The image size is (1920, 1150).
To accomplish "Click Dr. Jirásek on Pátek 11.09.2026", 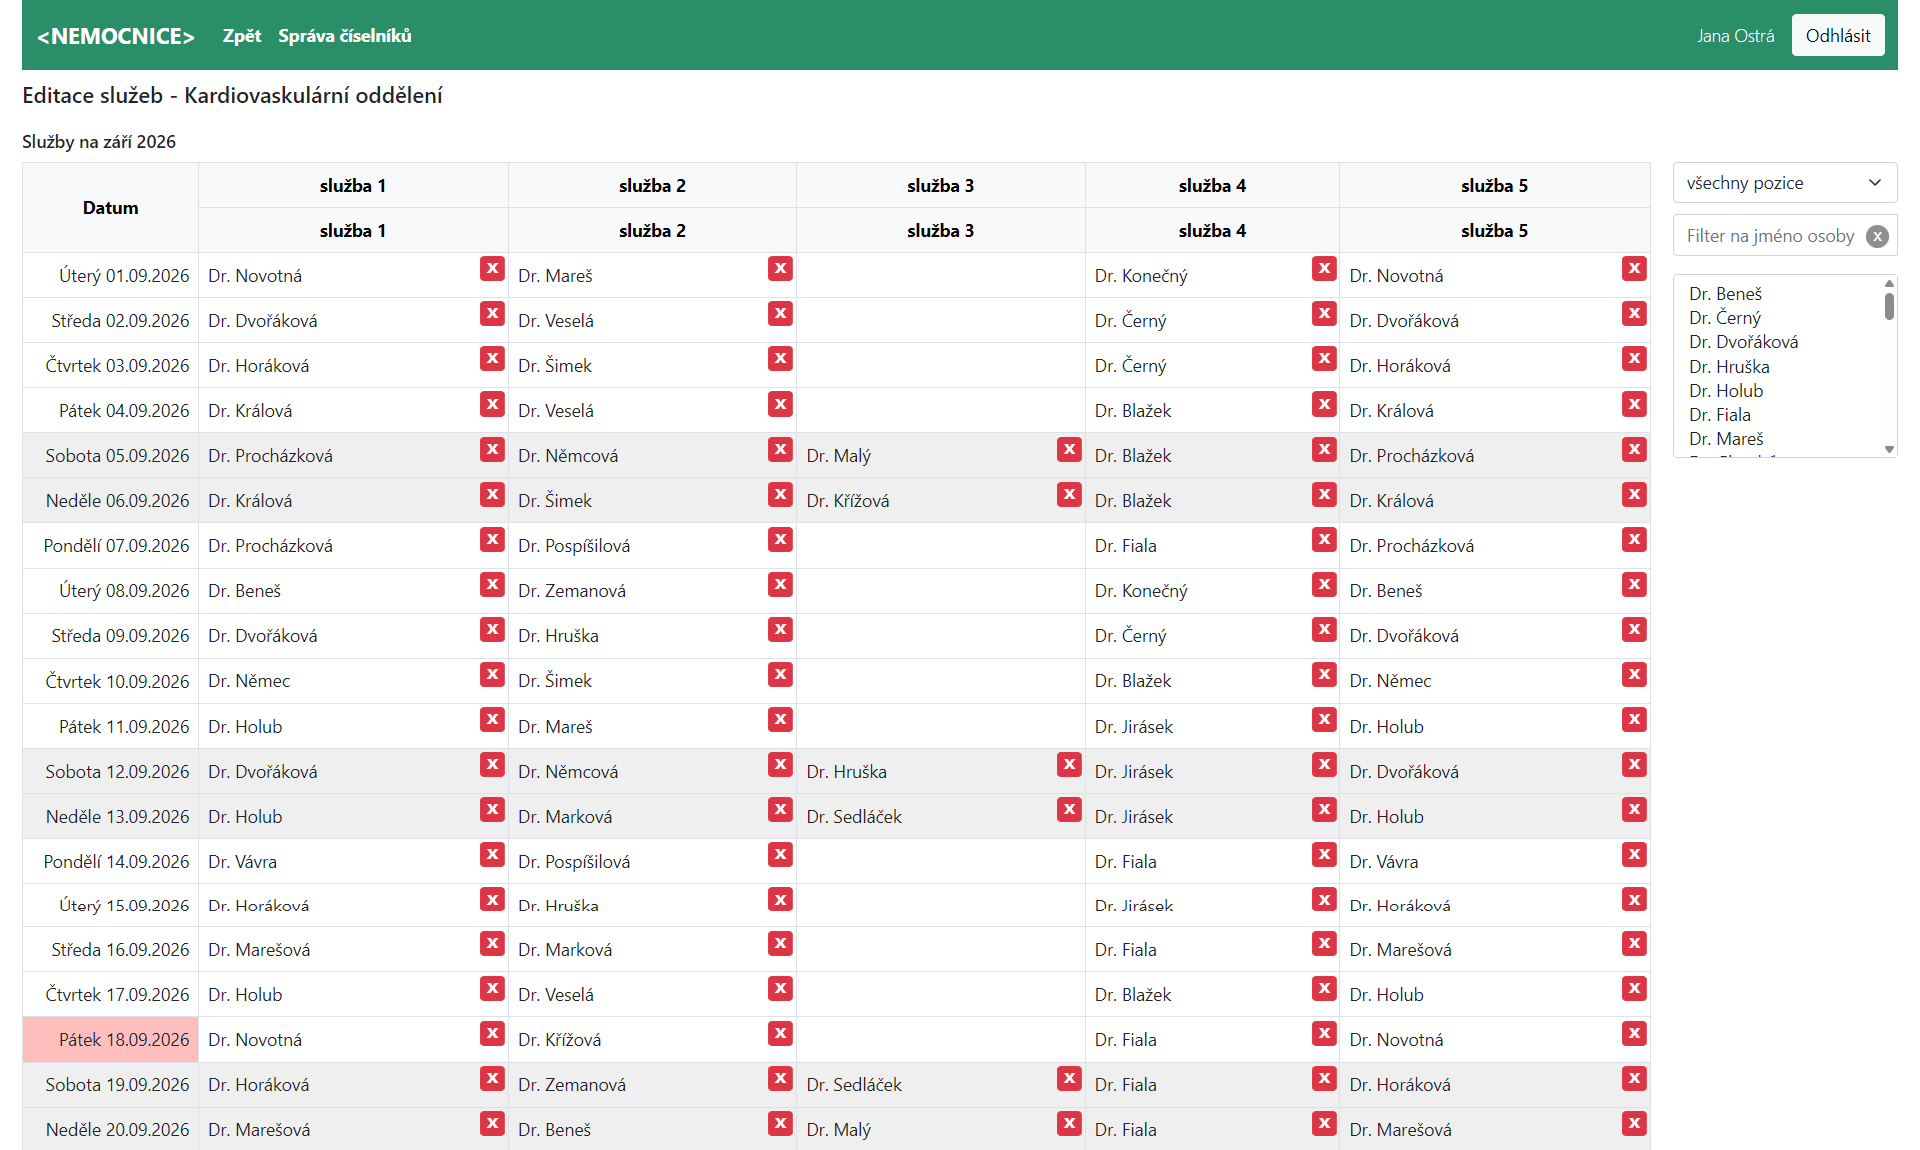I will point(1133,727).
